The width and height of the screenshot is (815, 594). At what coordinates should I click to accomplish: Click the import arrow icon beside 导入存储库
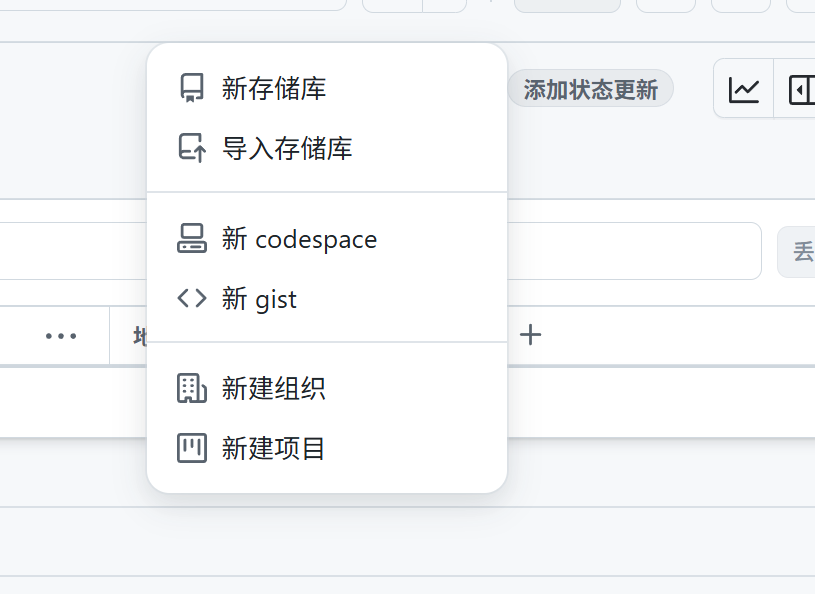192,149
